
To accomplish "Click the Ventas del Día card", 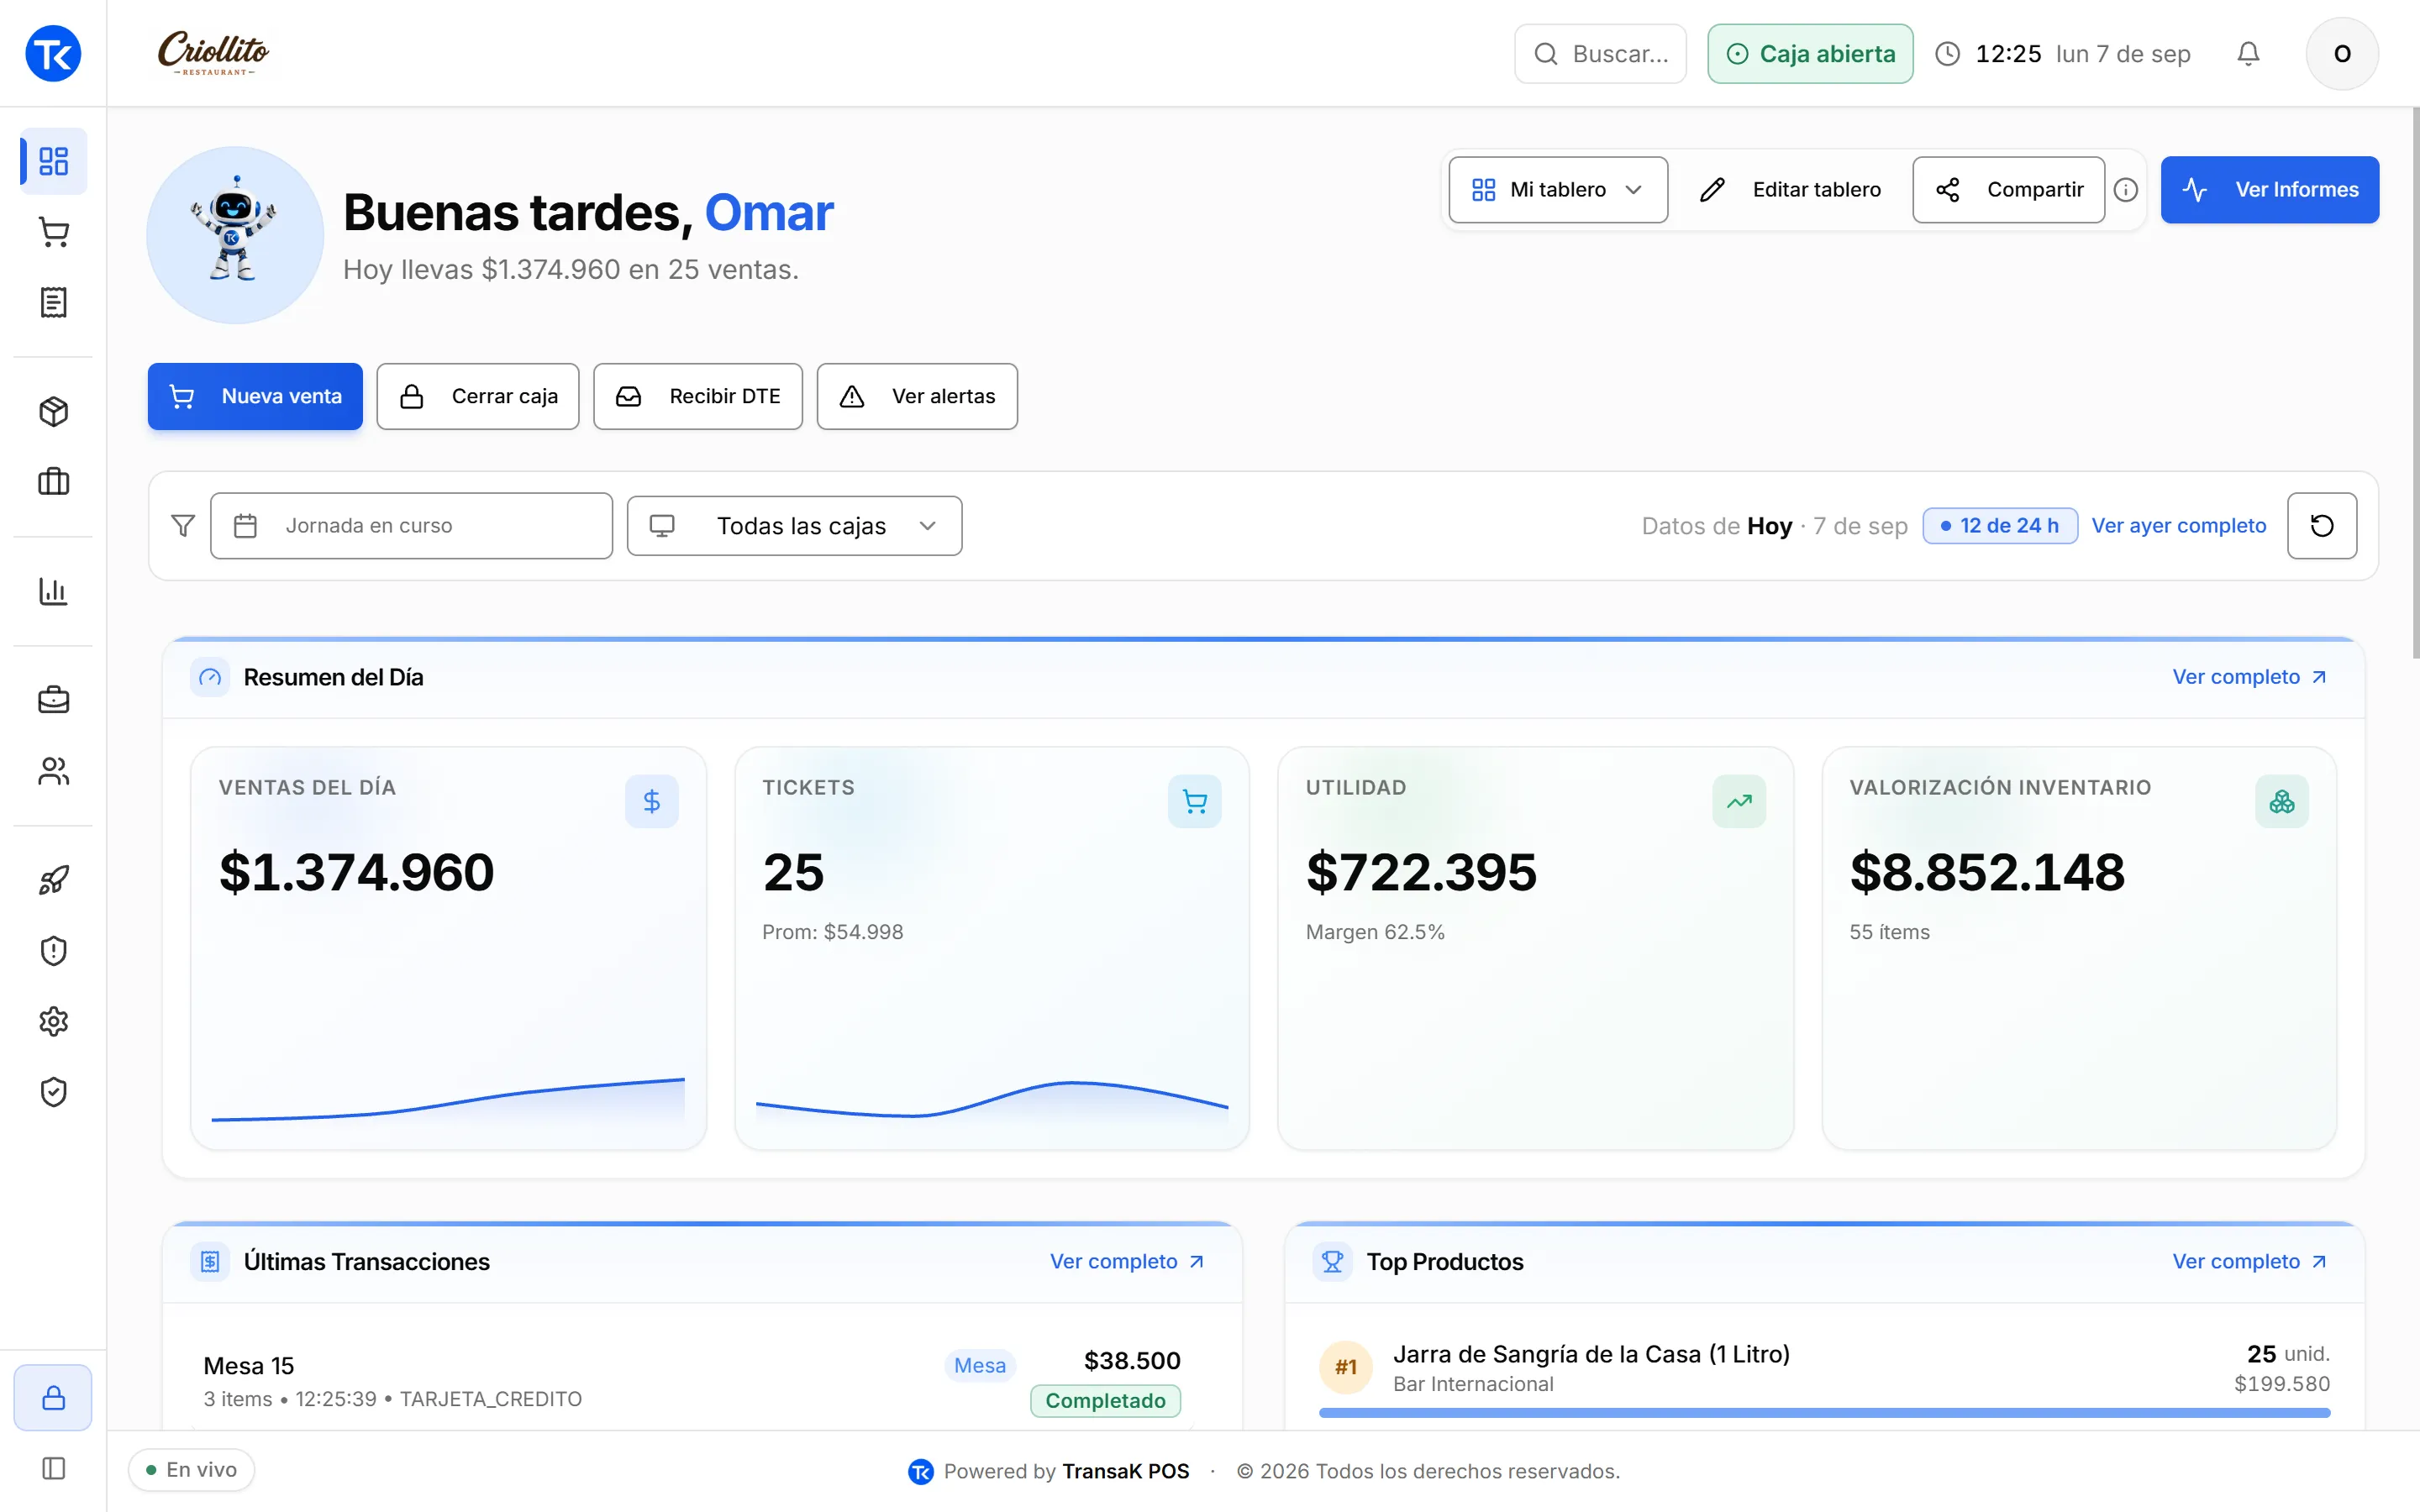I will [x=448, y=948].
